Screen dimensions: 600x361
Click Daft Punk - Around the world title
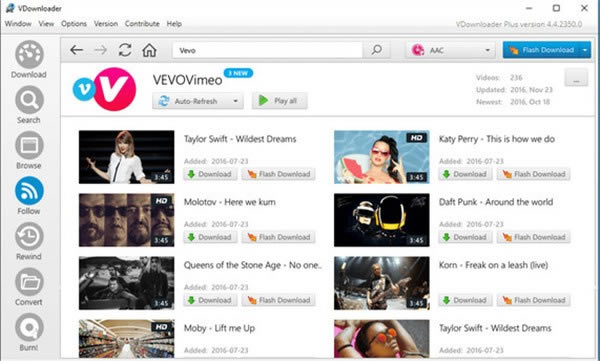(496, 202)
